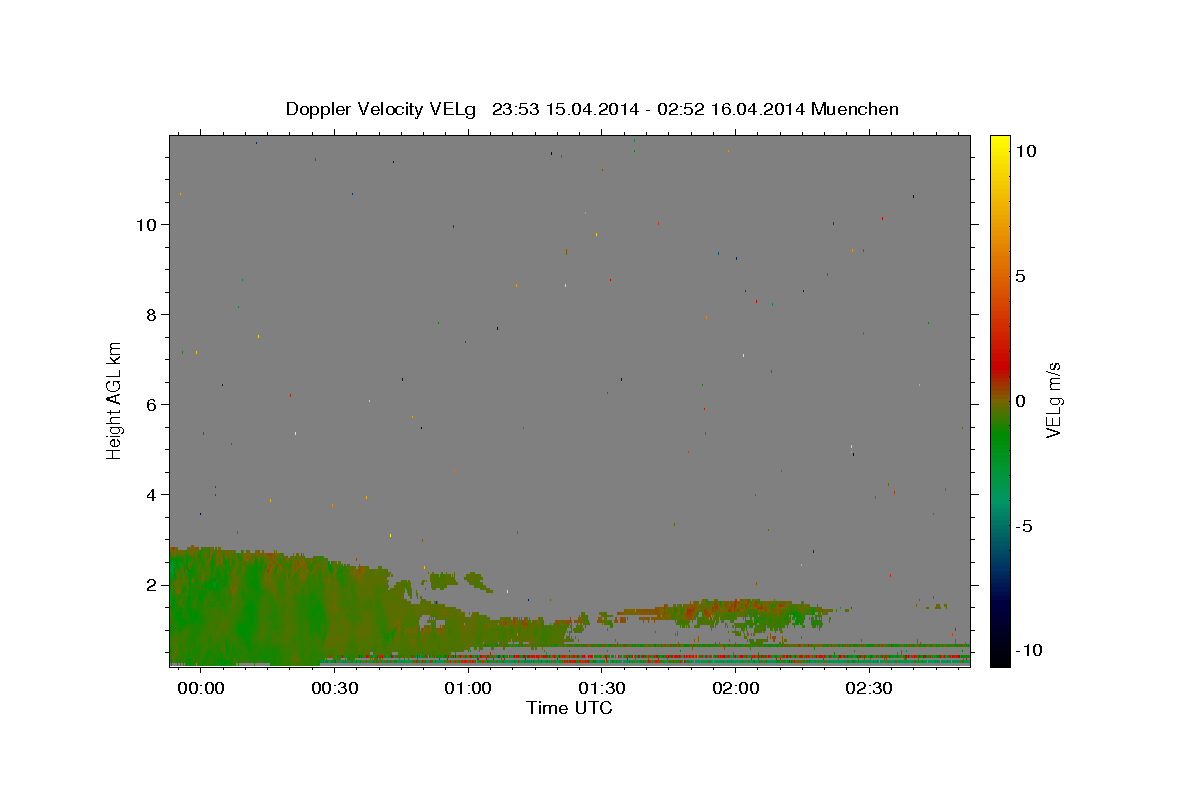
Task: Pick the black bottom of the colorbar
Action: pos(999,655)
